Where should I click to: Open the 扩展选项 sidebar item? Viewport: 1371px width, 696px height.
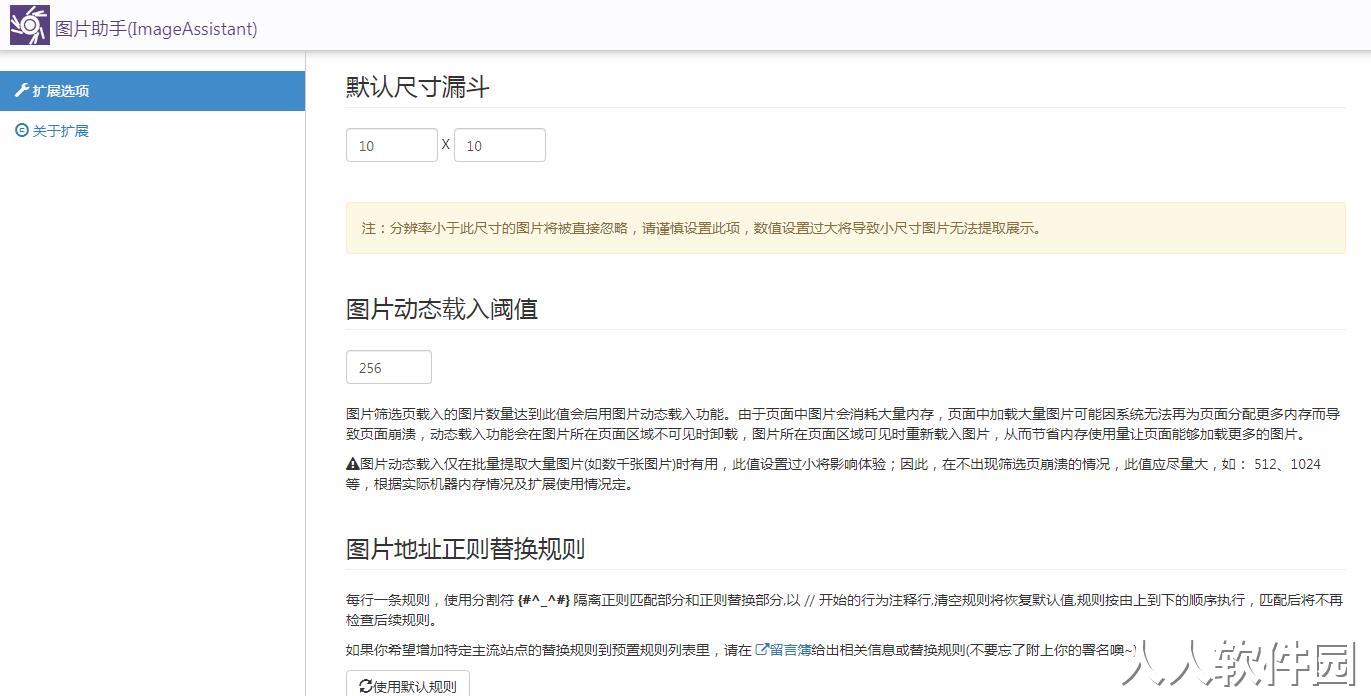[x=152, y=91]
